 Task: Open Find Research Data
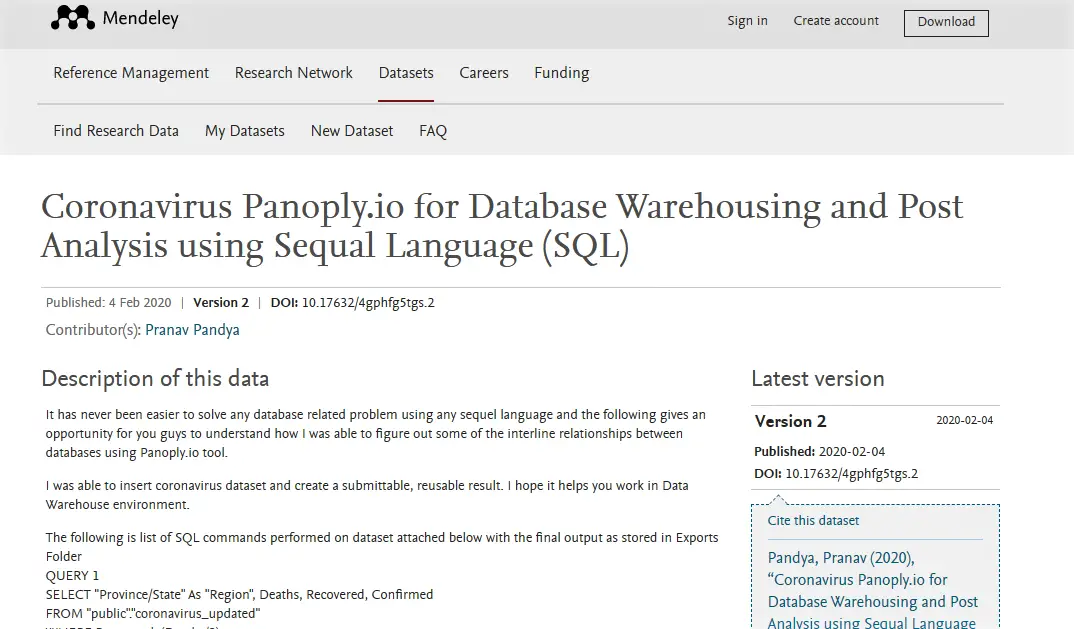point(116,131)
